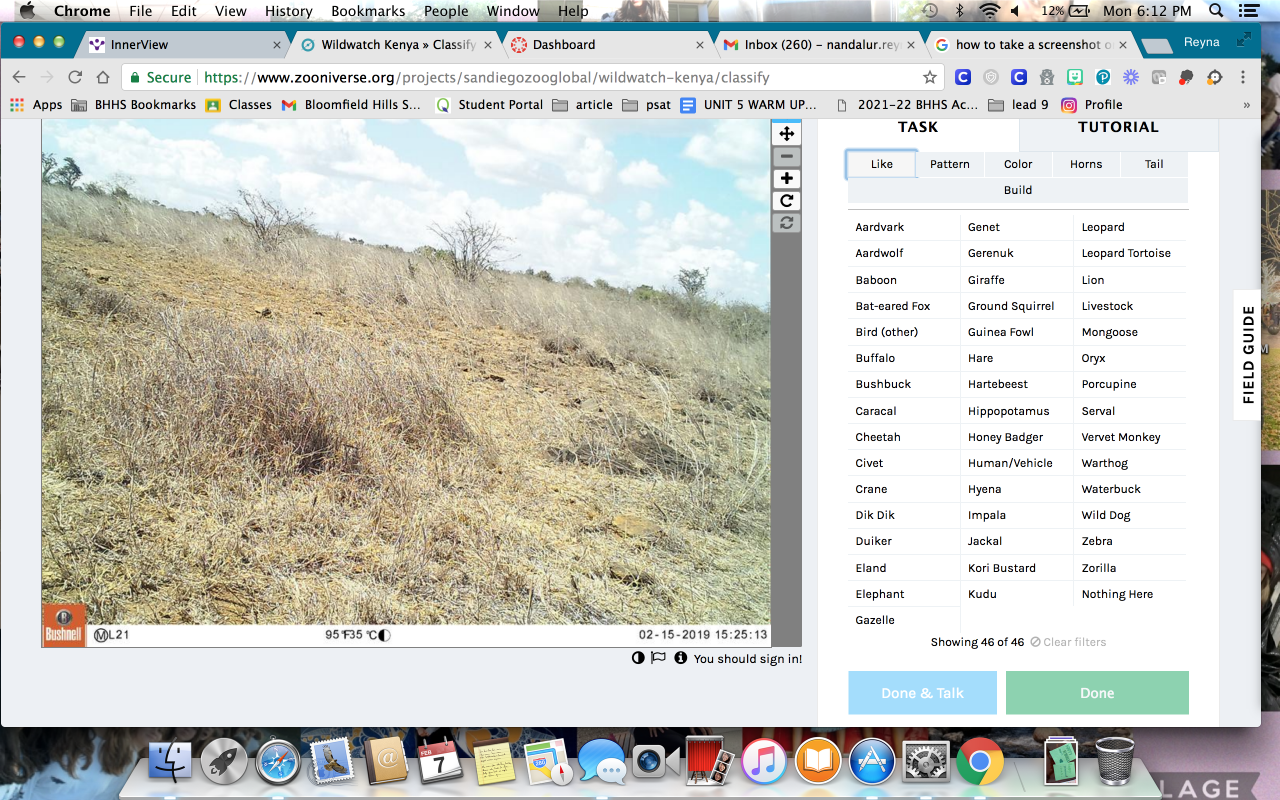Open Safari from the Dock
Viewport: 1280px width, 800px height.
[278, 763]
